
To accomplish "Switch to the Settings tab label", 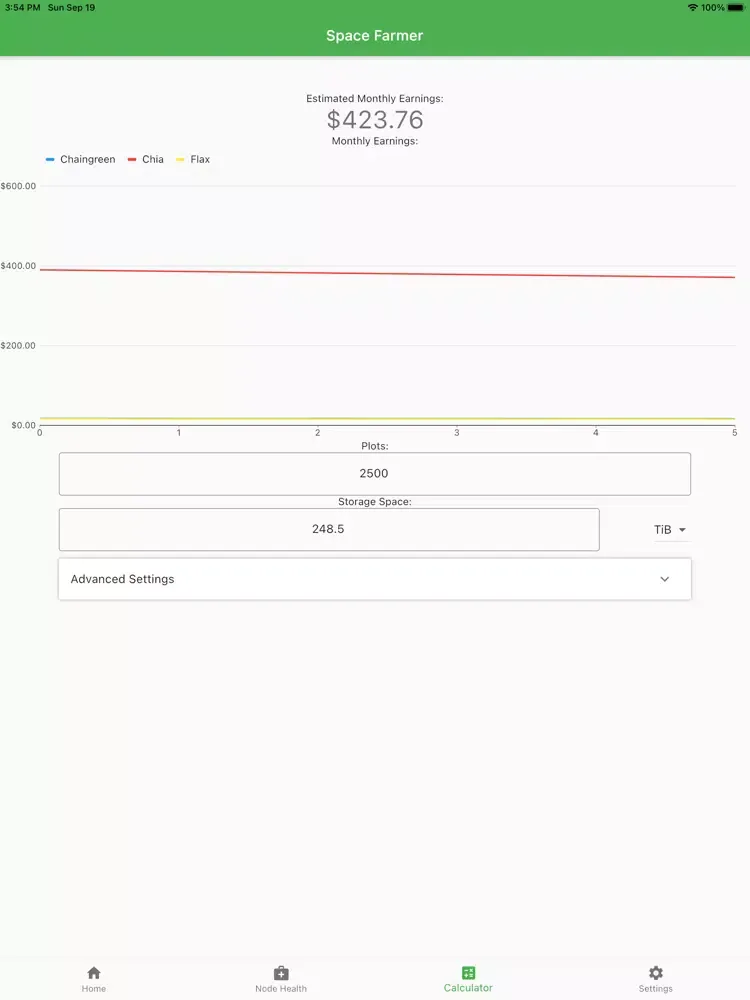I will 656,989.
